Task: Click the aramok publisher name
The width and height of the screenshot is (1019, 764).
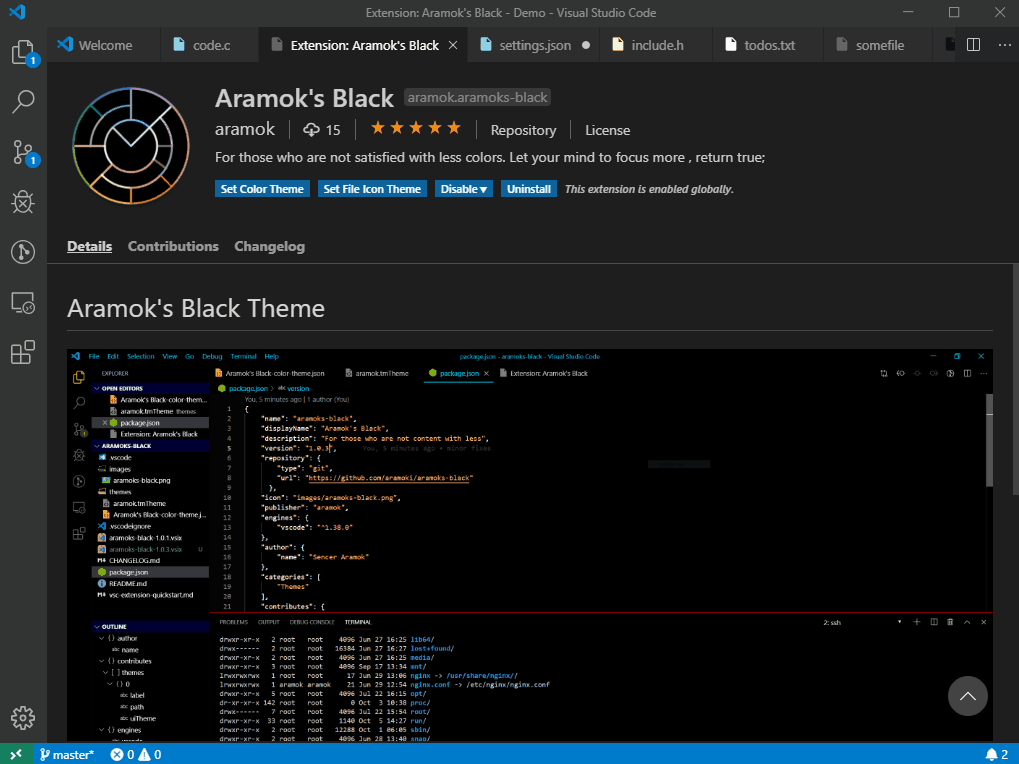Action: pyautogui.click(x=245, y=129)
